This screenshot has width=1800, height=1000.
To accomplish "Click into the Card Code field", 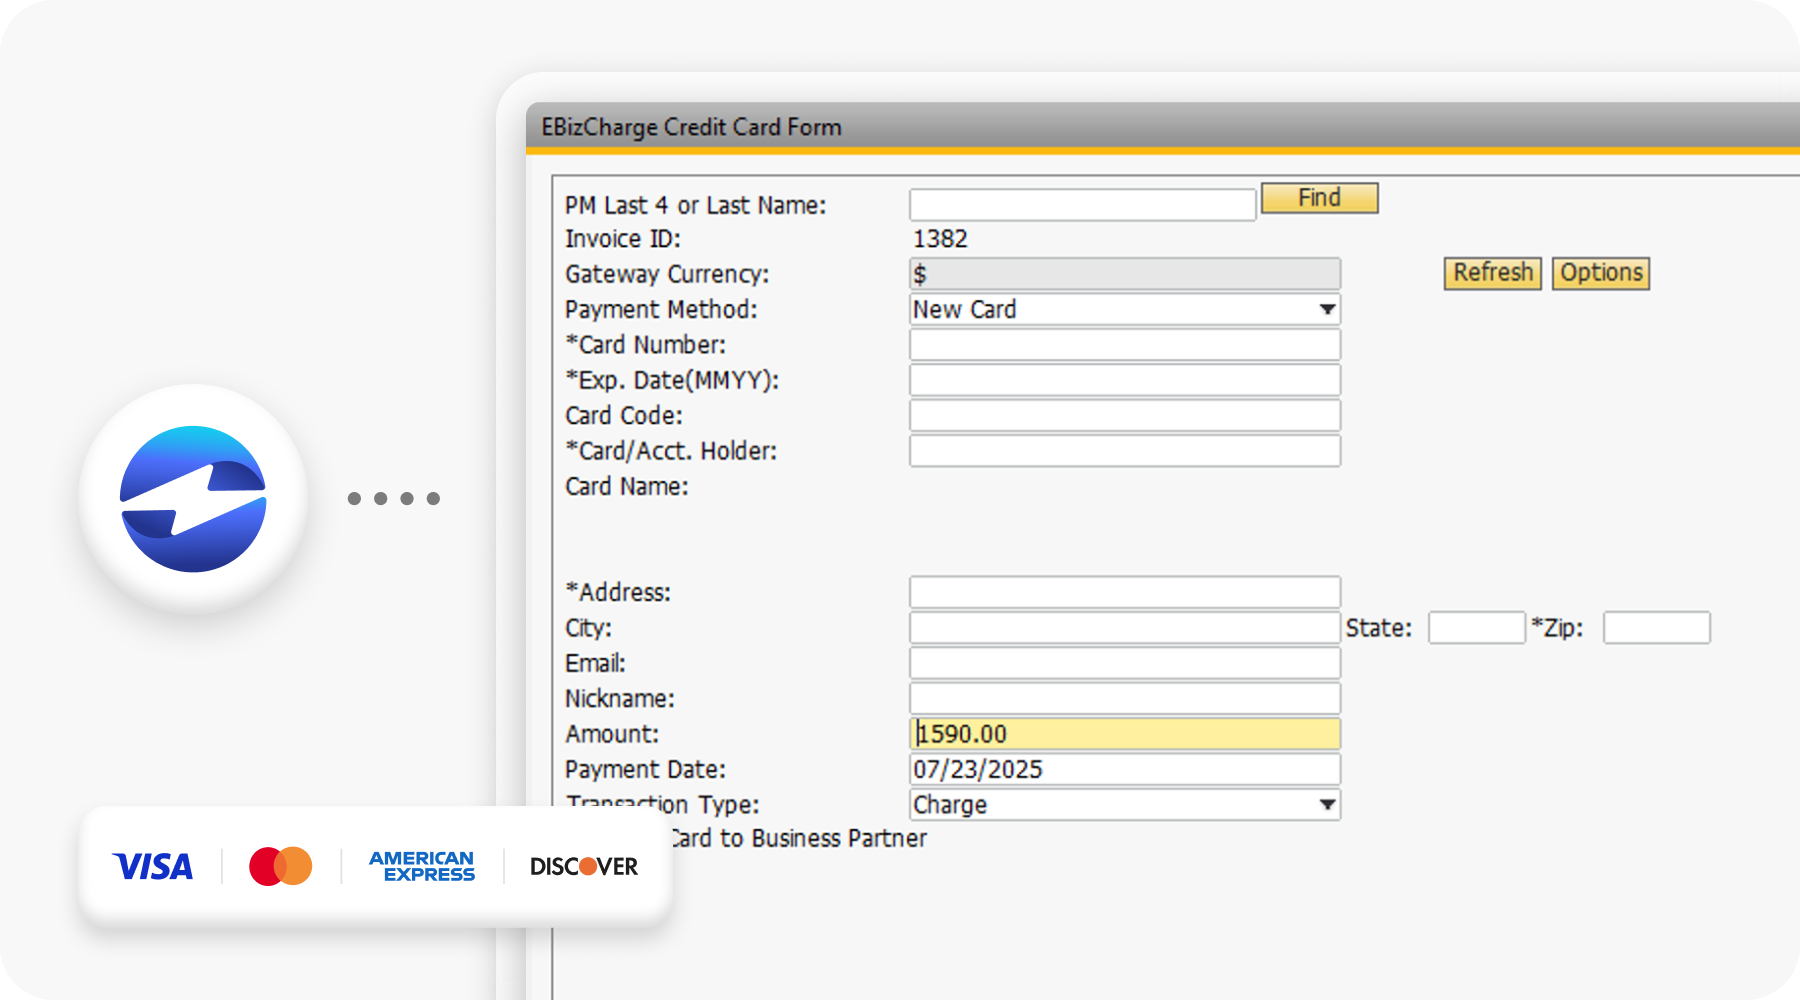I will point(1125,416).
